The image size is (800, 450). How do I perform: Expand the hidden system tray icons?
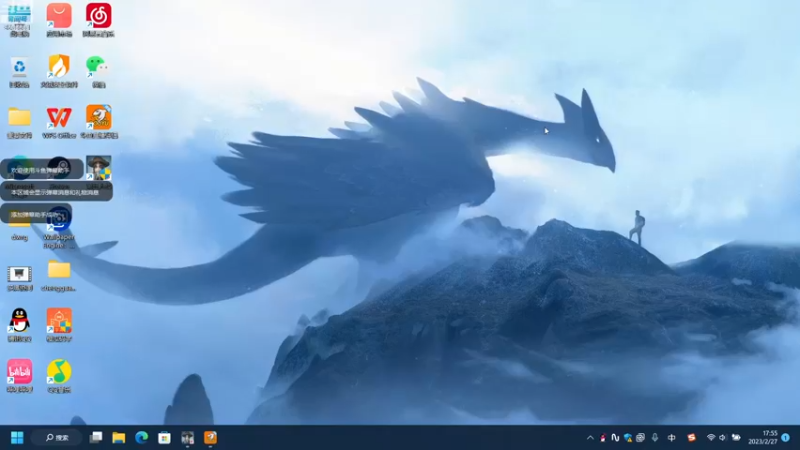[590, 438]
